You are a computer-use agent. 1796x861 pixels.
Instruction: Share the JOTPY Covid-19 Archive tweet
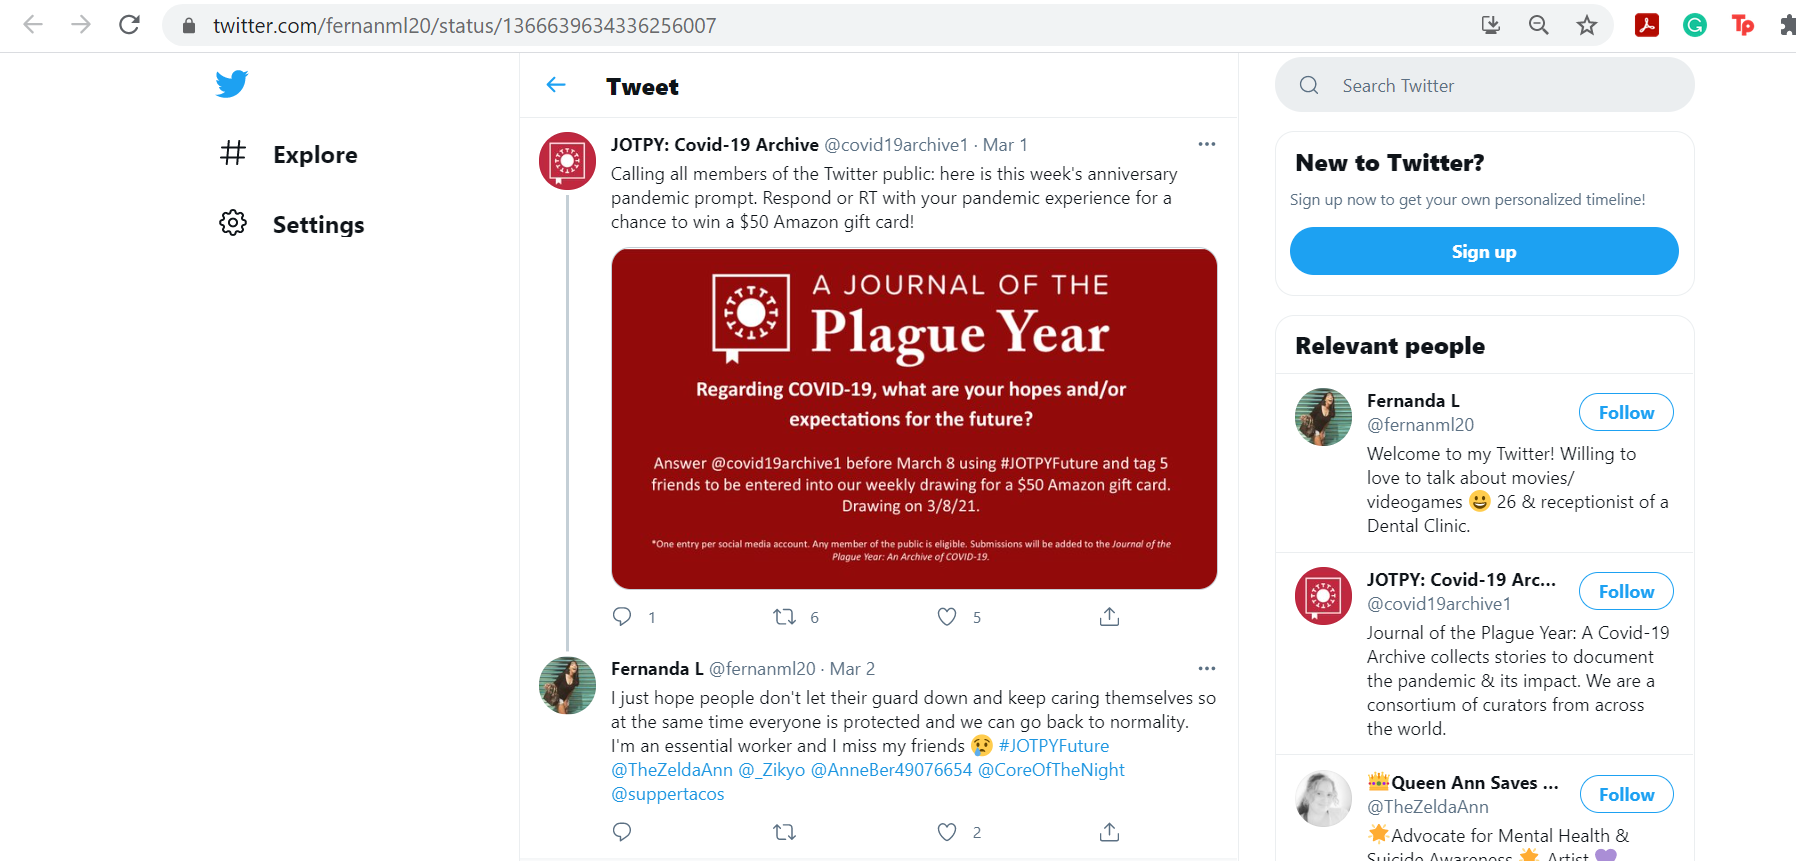click(x=1109, y=617)
